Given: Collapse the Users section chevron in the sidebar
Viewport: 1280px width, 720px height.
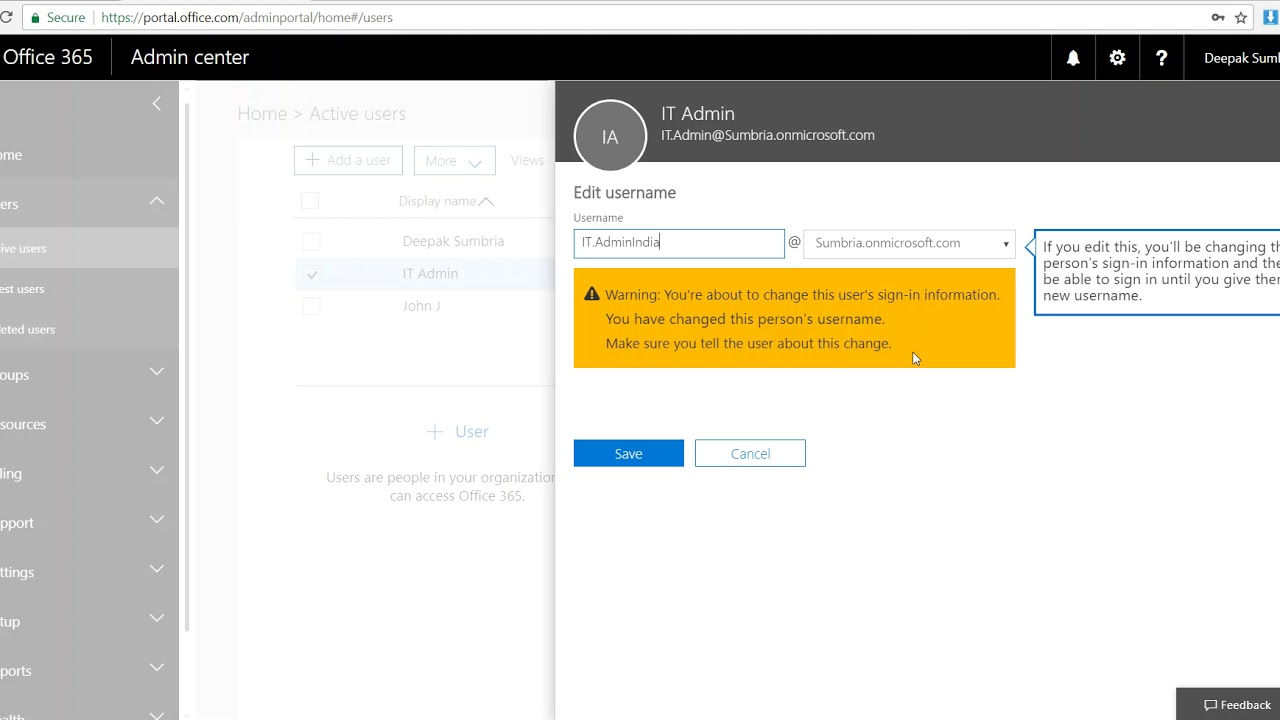Looking at the screenshot, I should click(157, 201).
